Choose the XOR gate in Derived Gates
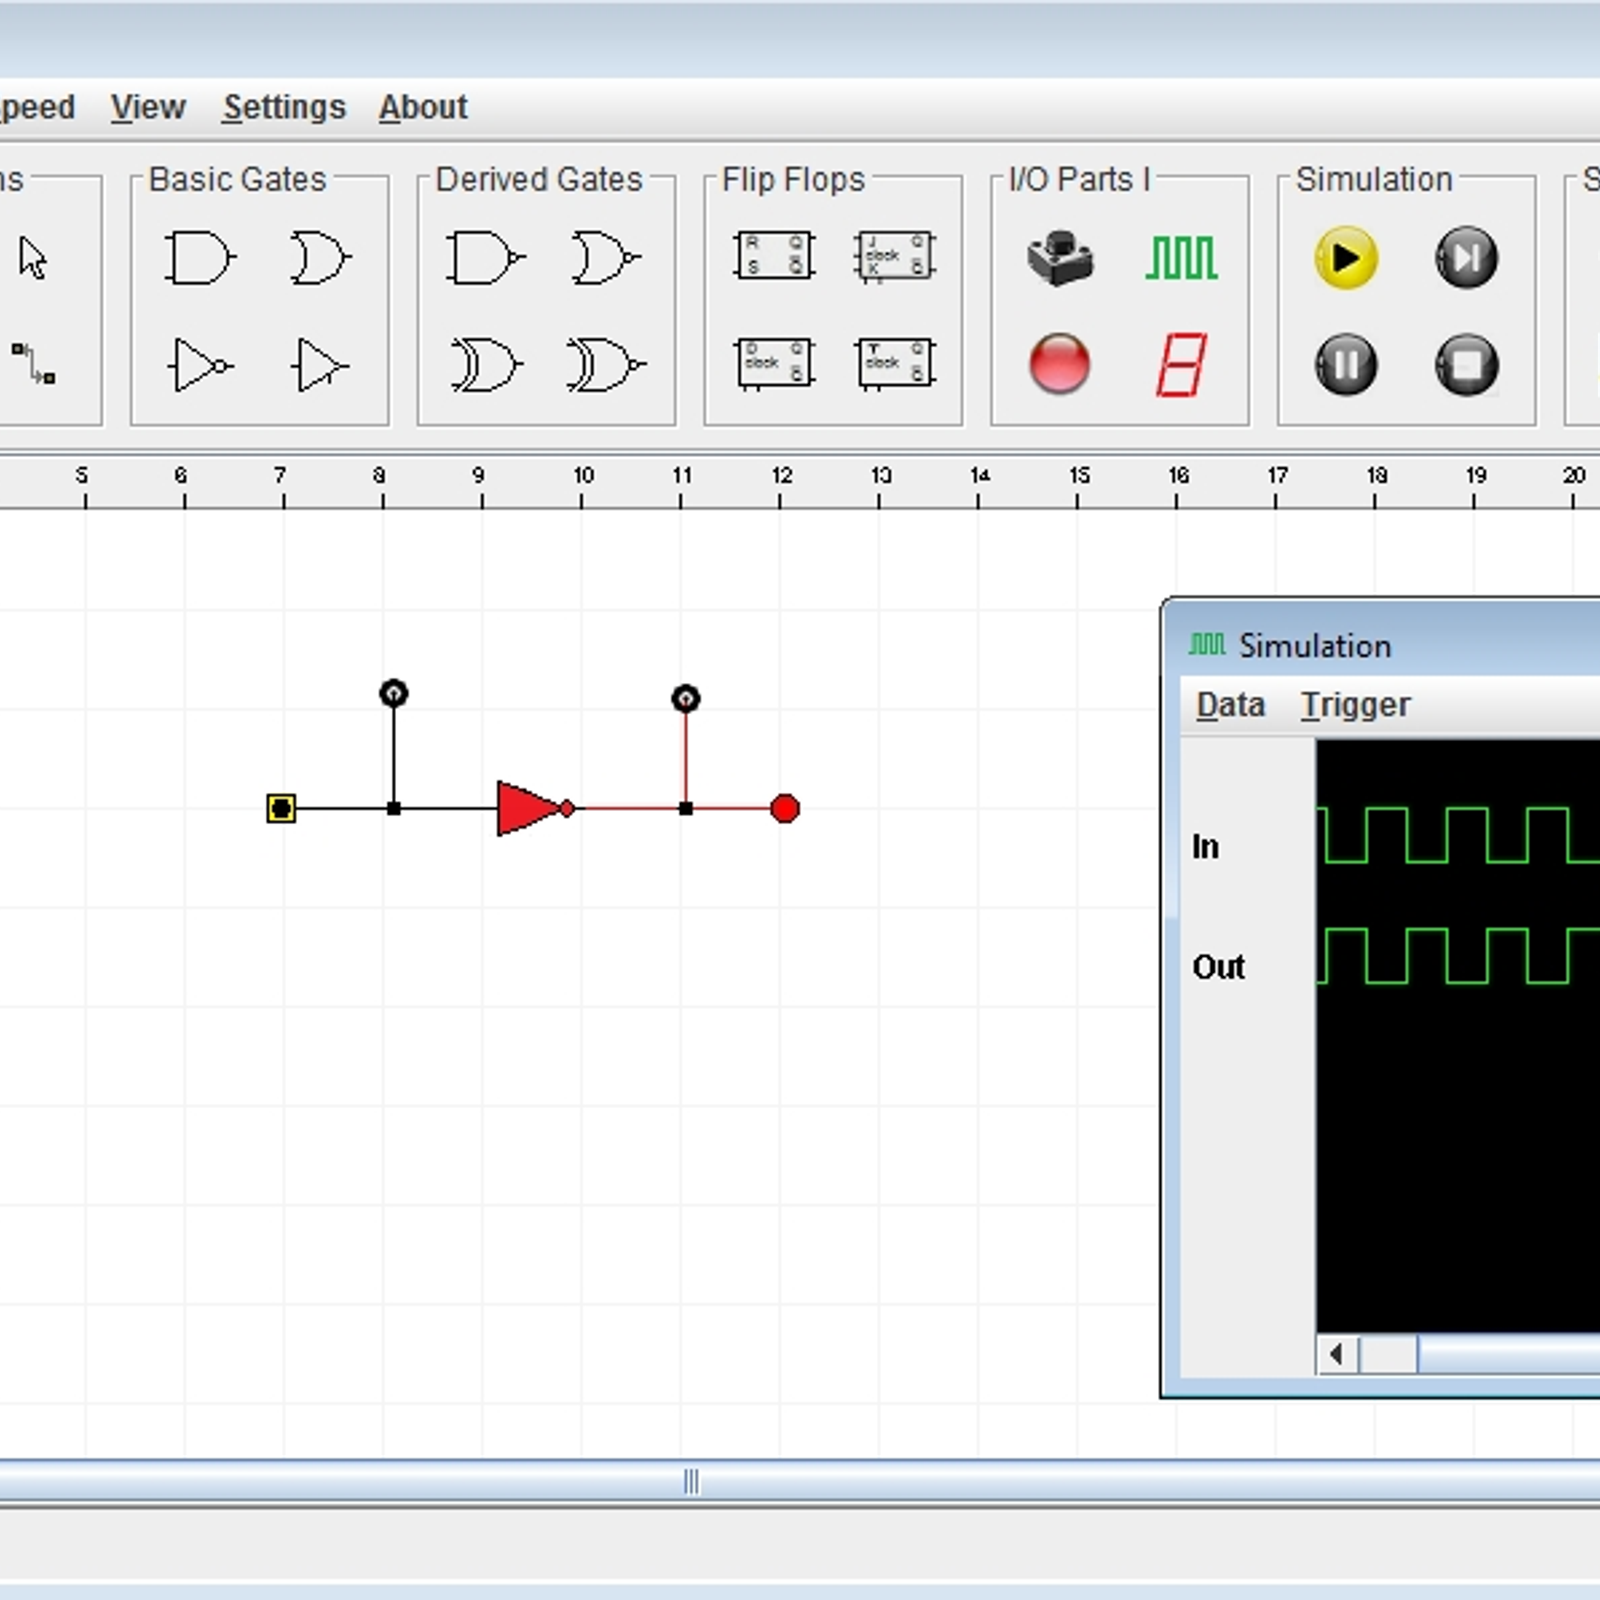 click(486, 366)
